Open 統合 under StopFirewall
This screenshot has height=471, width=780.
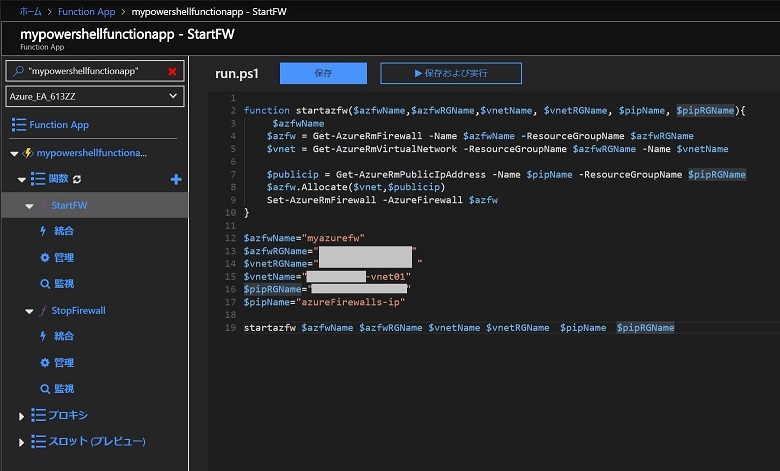[63, 336]
